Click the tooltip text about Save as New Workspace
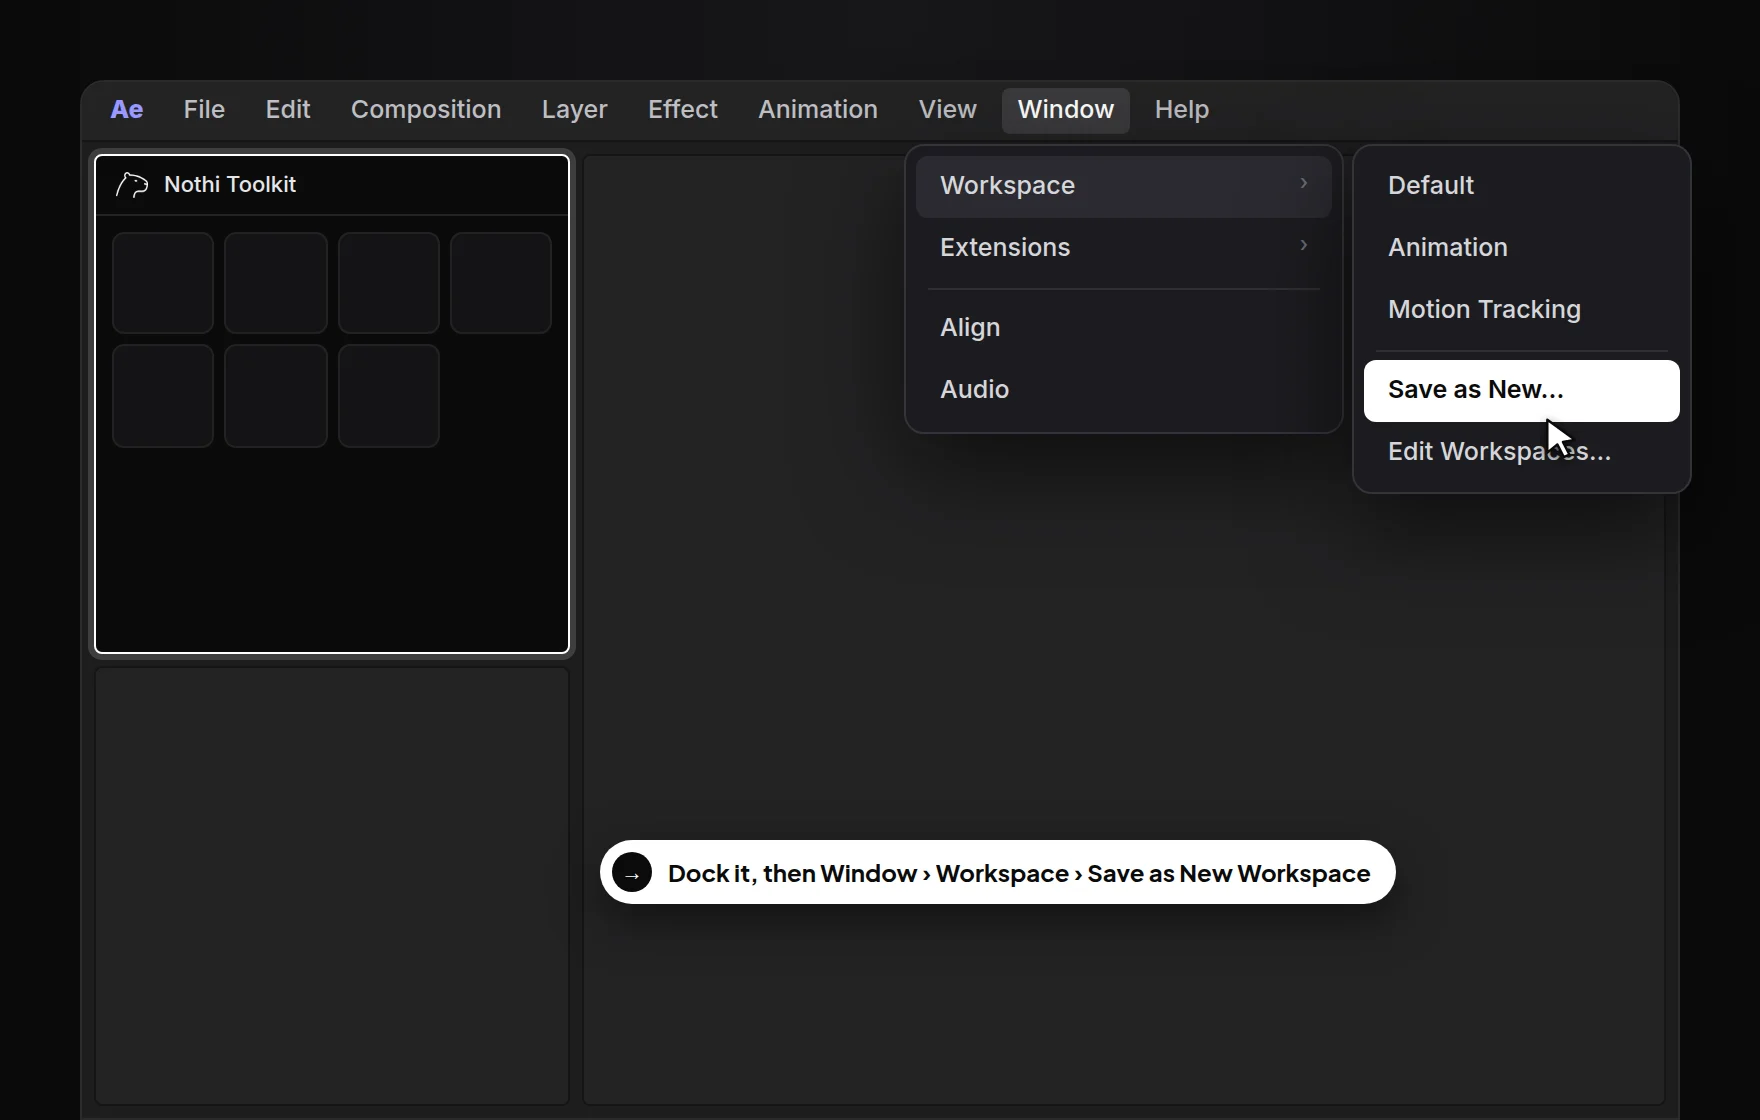The image size is (1760, 1120). 1019,873
